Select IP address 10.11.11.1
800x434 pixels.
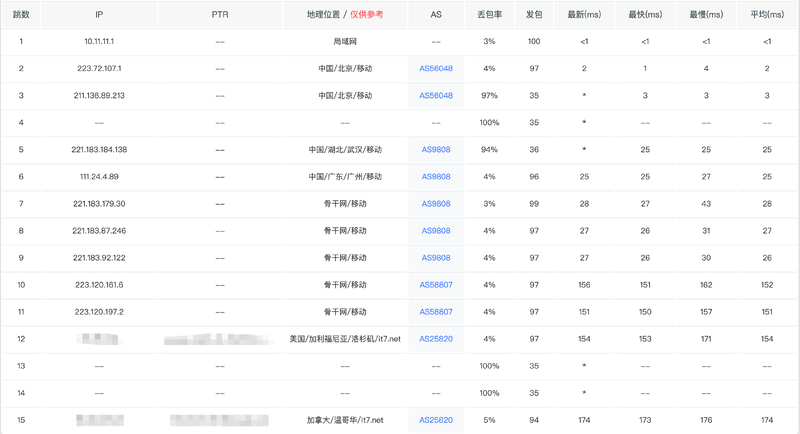click(x=99, y=41)
